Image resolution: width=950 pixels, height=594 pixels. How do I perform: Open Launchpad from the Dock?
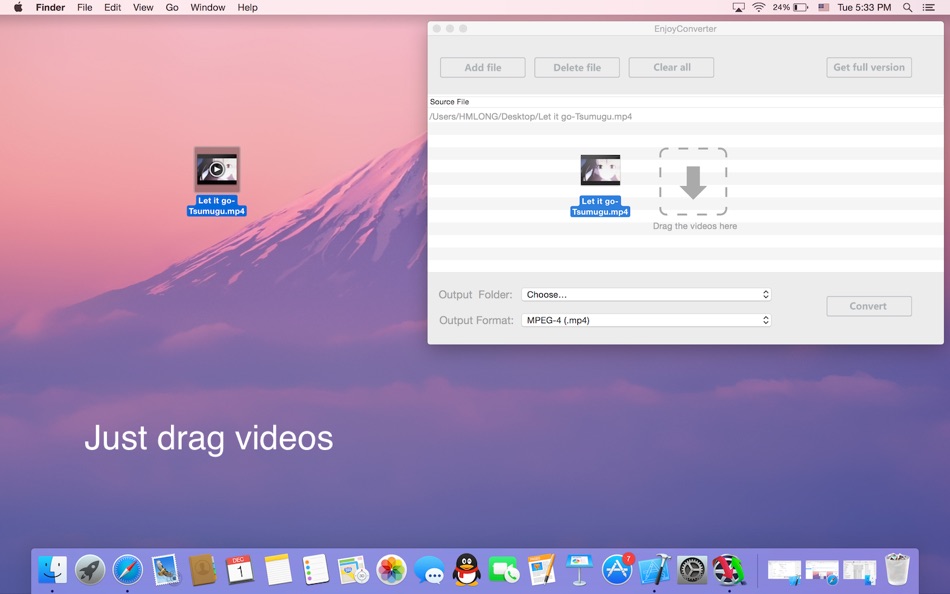pyautogui.click(x=89, y=570)
